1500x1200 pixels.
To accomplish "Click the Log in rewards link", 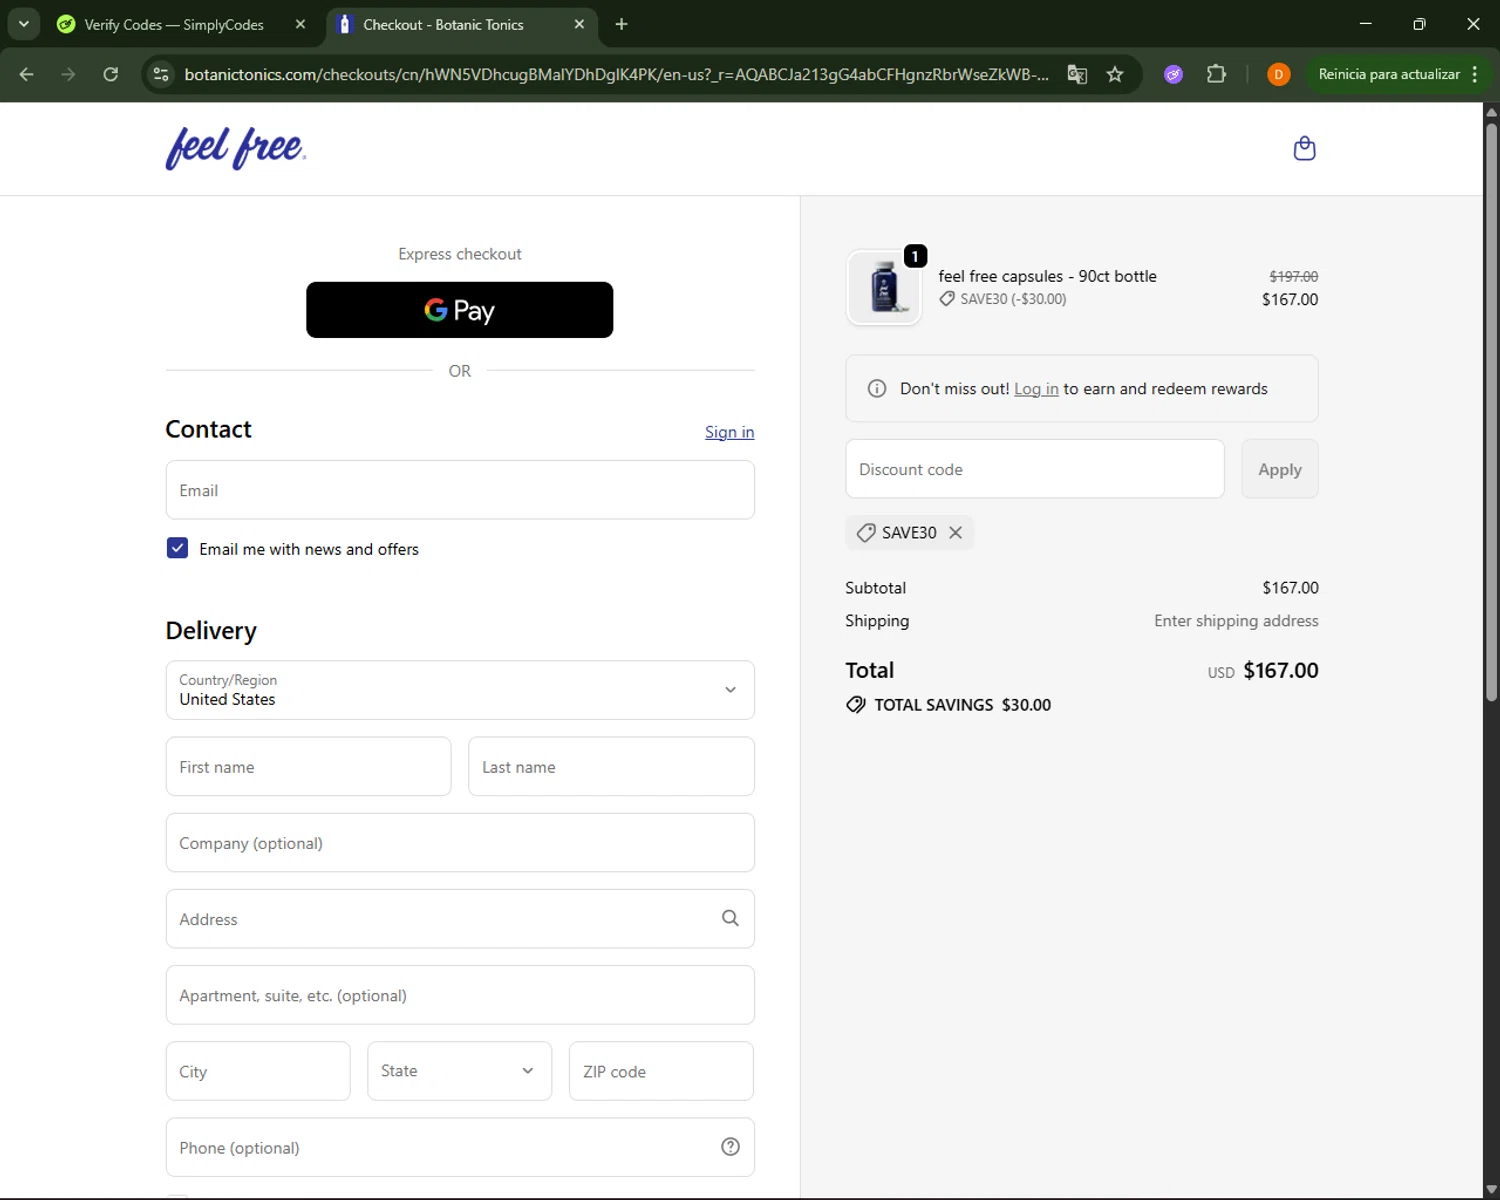I will coord(1036,389).
